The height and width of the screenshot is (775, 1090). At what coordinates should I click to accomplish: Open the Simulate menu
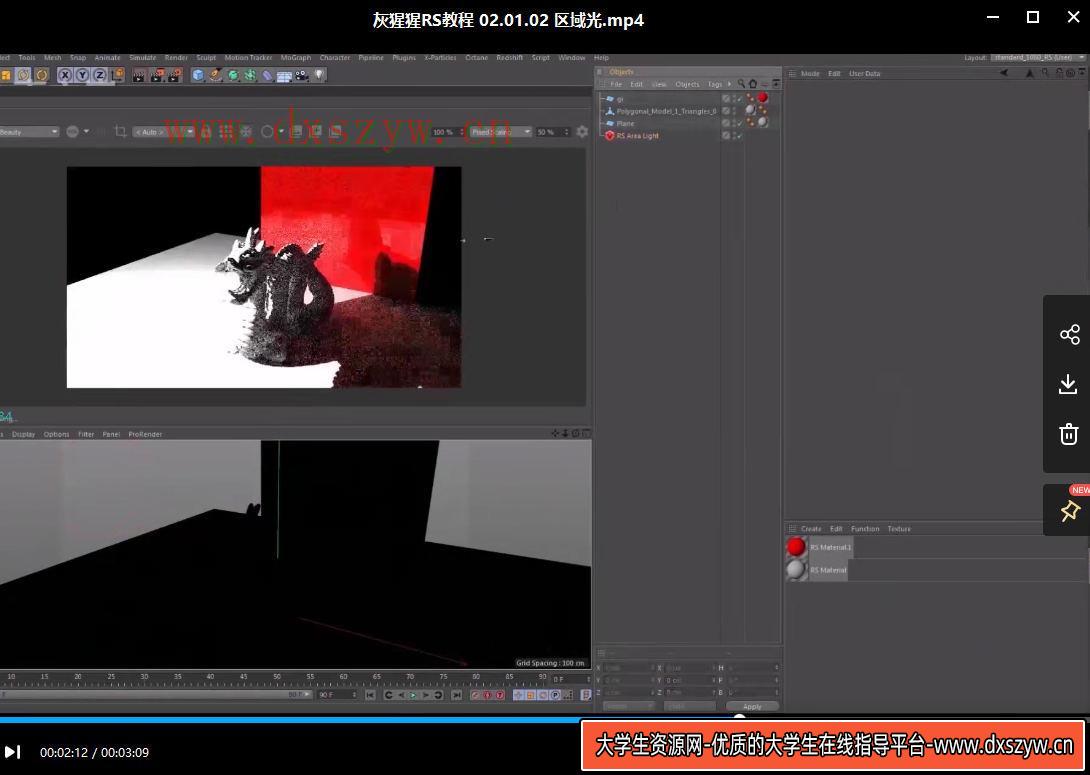coord(143,58)
